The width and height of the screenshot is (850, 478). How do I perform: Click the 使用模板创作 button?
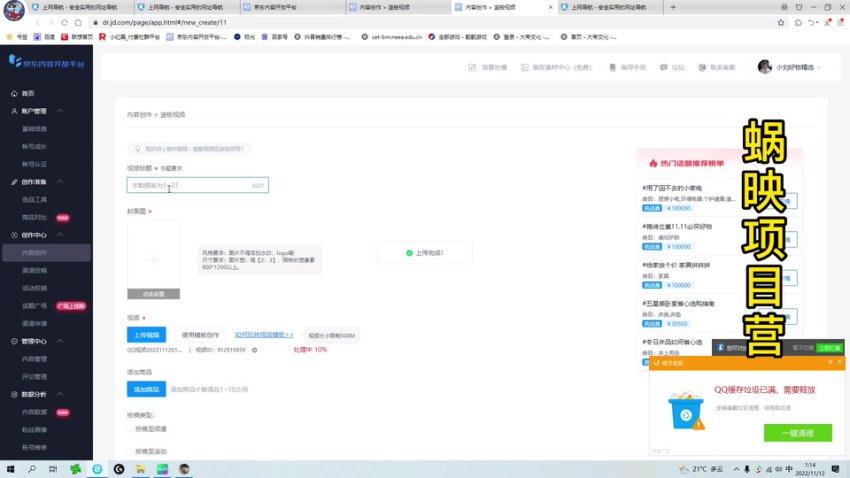point(200,335)
